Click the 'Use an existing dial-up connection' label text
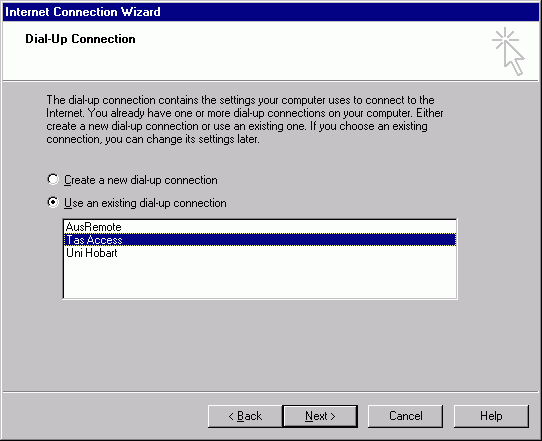 145,203
